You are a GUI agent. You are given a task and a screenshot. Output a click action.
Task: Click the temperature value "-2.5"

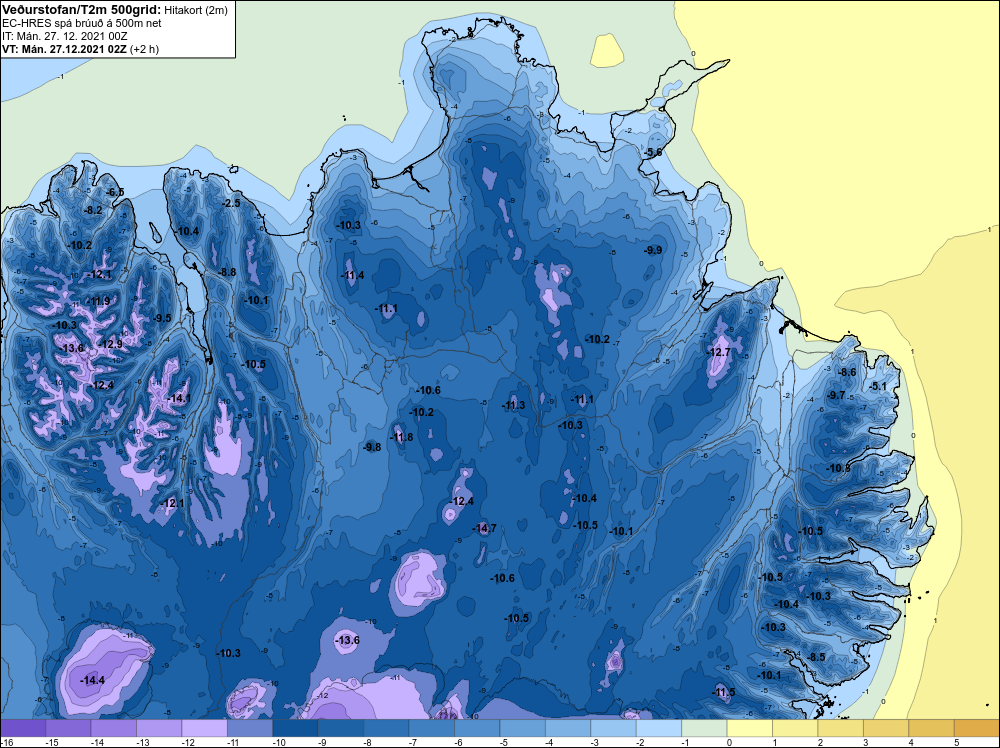231,203
